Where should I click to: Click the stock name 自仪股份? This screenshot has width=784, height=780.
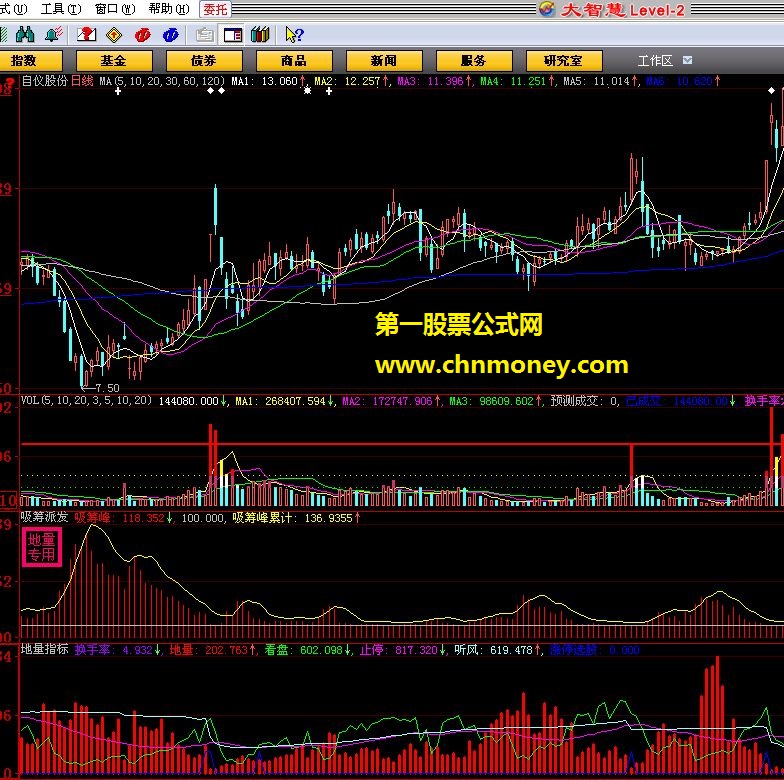click(x=44, y=81)
